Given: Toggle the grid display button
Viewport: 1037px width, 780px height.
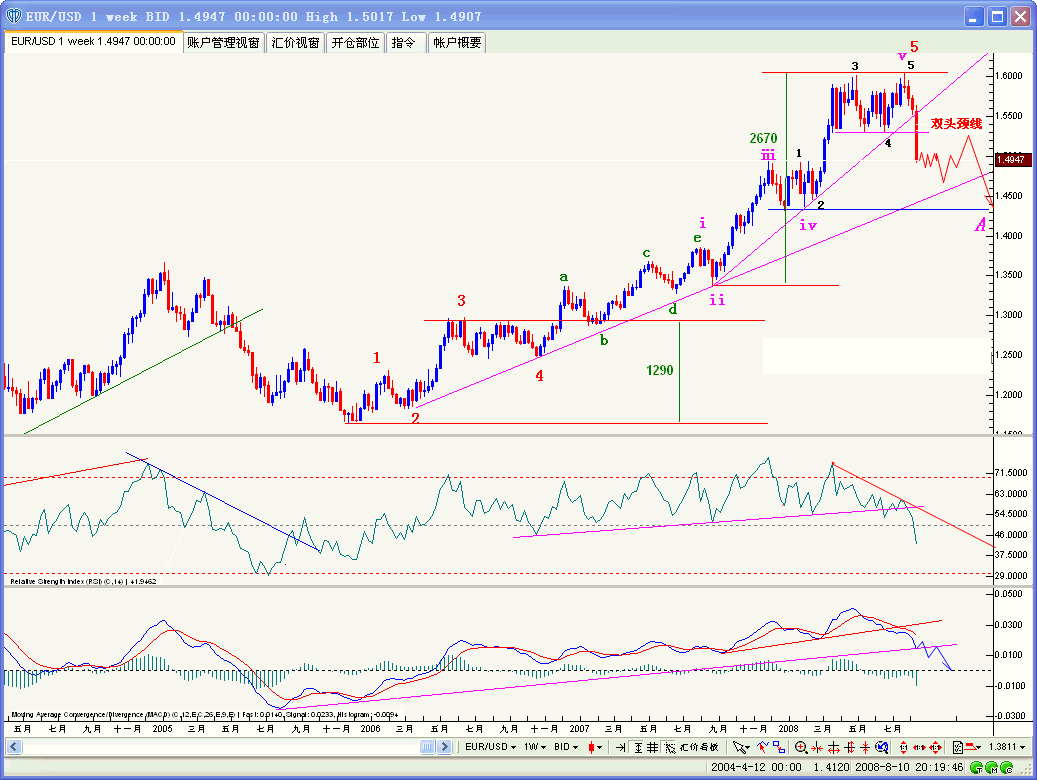Looking at the screenshot, I should pos(652,747).
